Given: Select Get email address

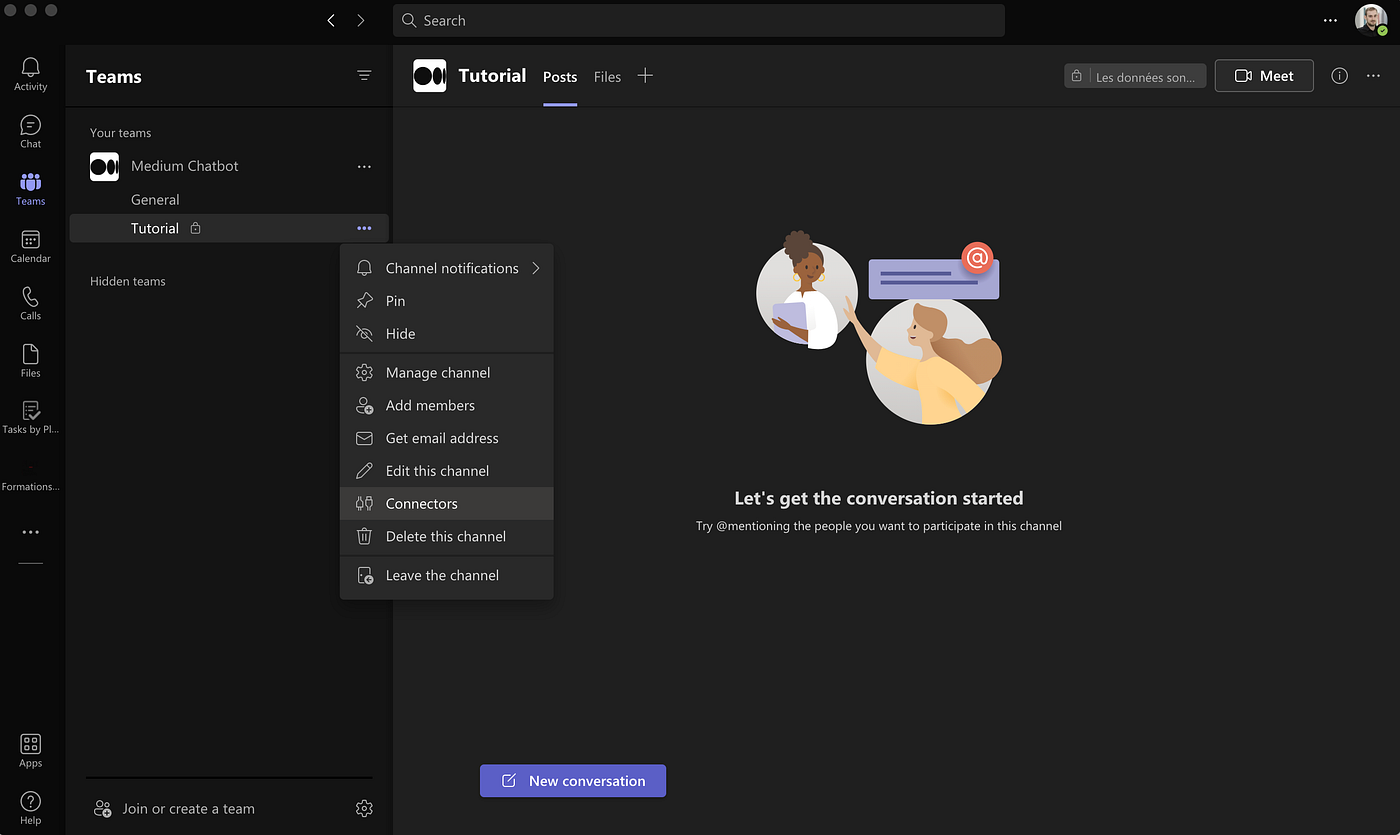Looking at the screenshot, I should pyautogui.click(x=447, y=438).
